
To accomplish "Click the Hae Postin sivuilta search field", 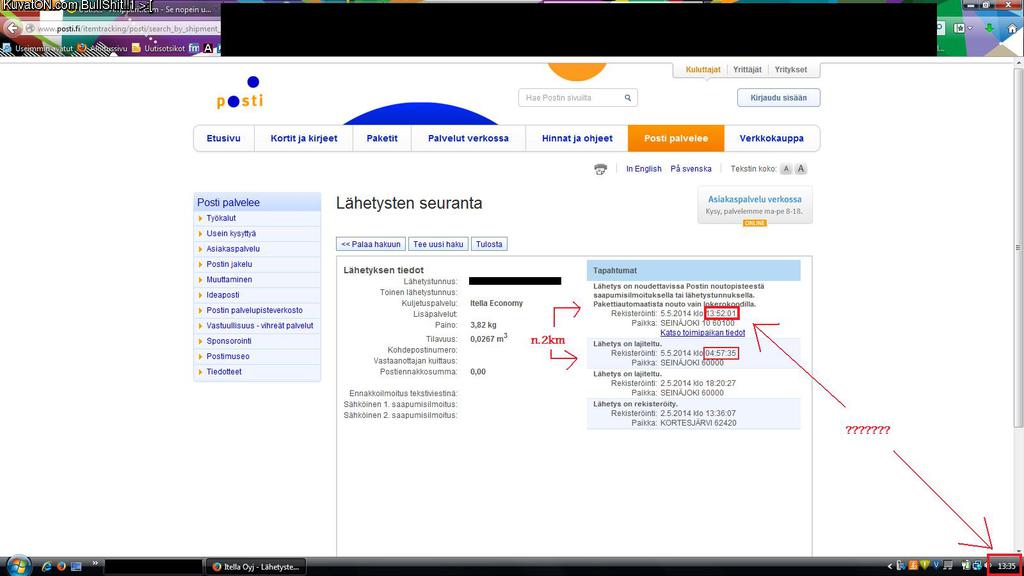I will click(x=570, y=98).
